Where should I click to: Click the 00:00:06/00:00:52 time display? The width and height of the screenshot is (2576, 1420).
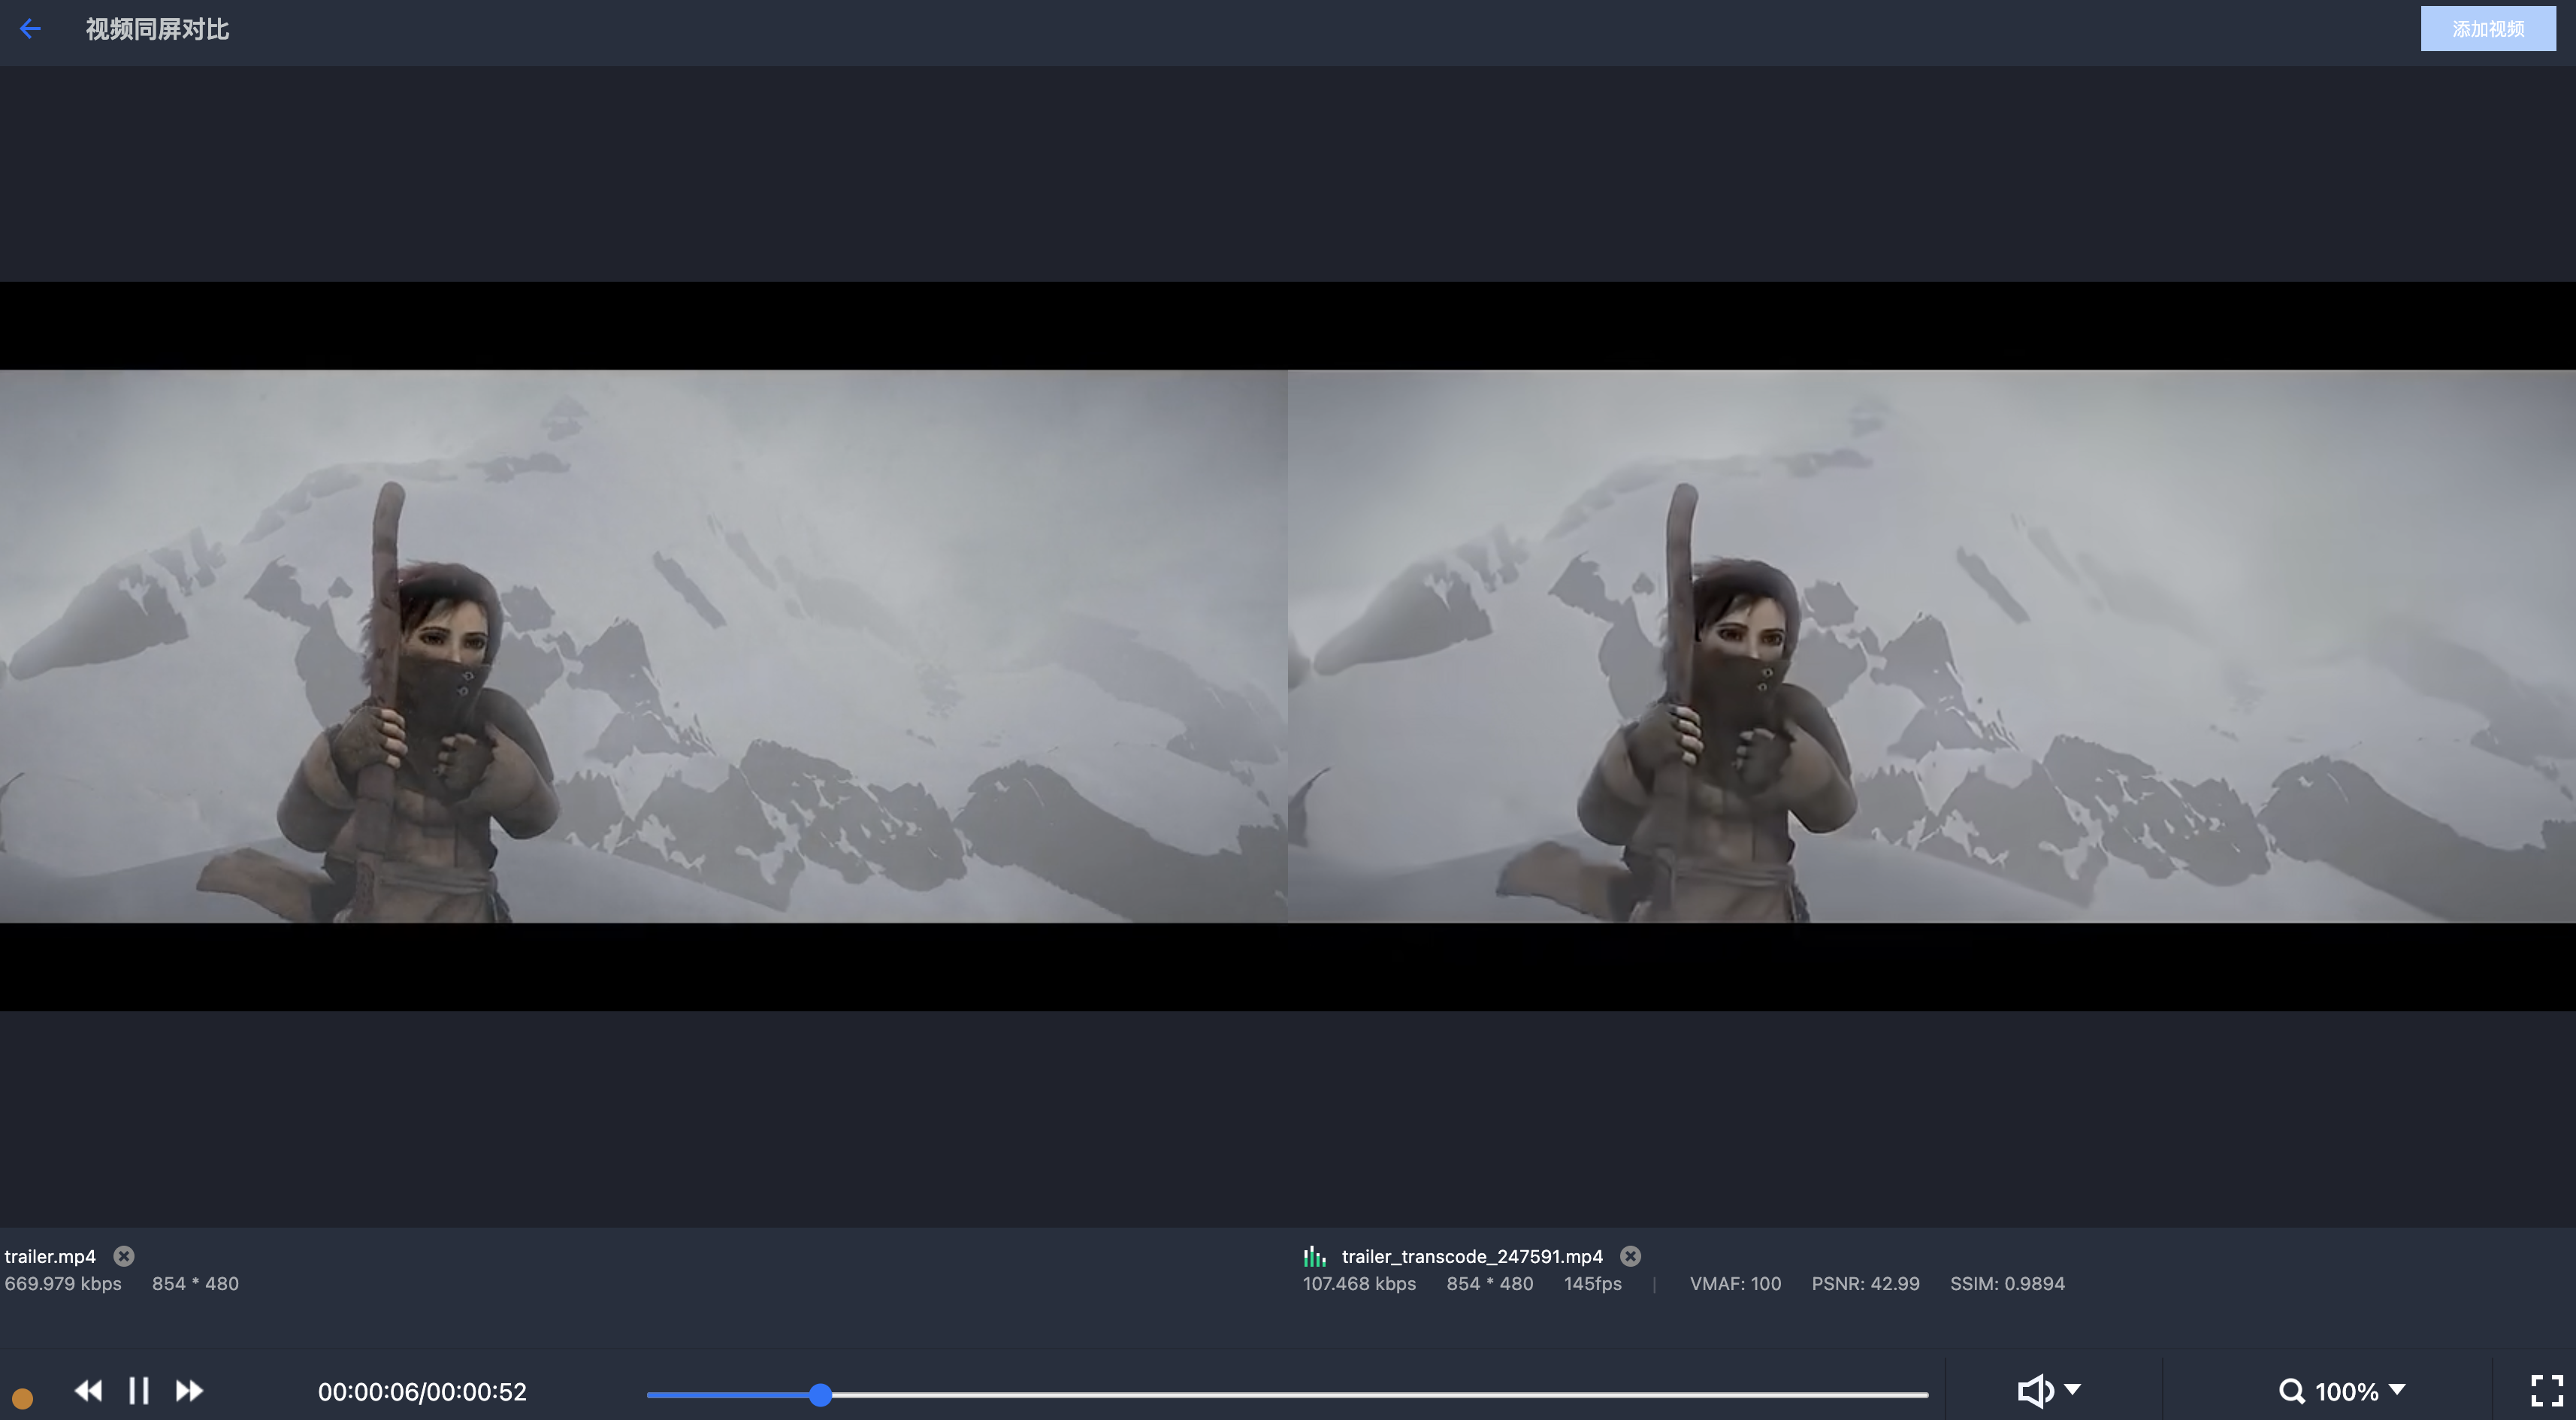click(422, 1392)
